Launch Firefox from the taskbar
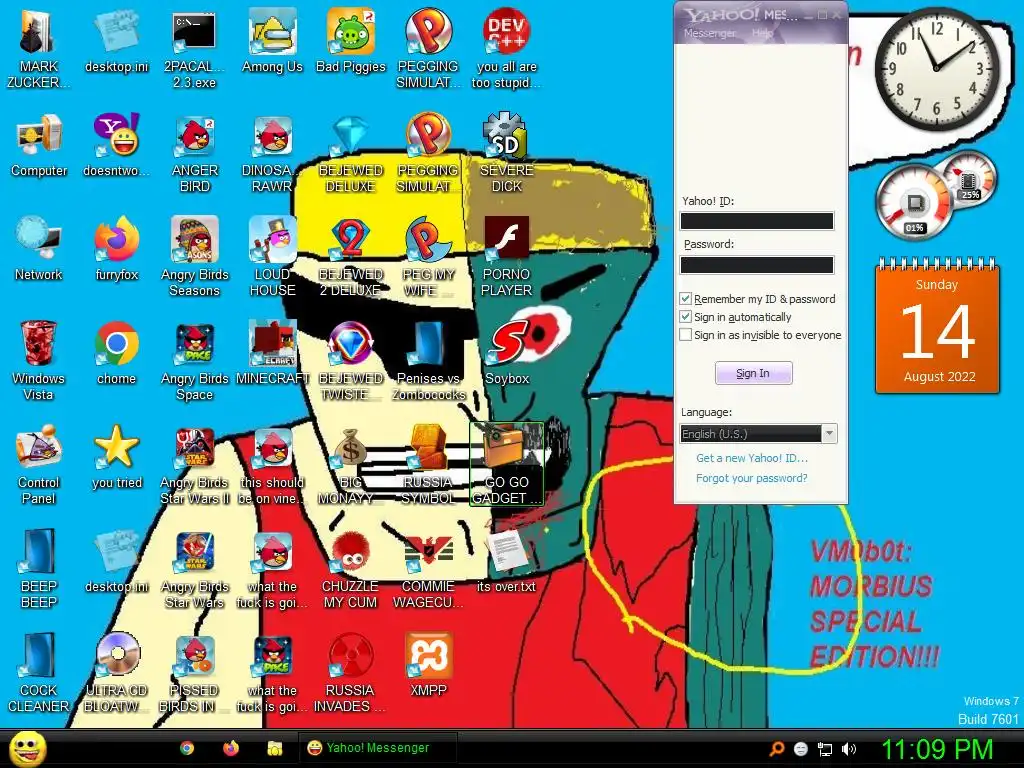Viewport: 1024px width, 768px height. click(x=231, y=748)
